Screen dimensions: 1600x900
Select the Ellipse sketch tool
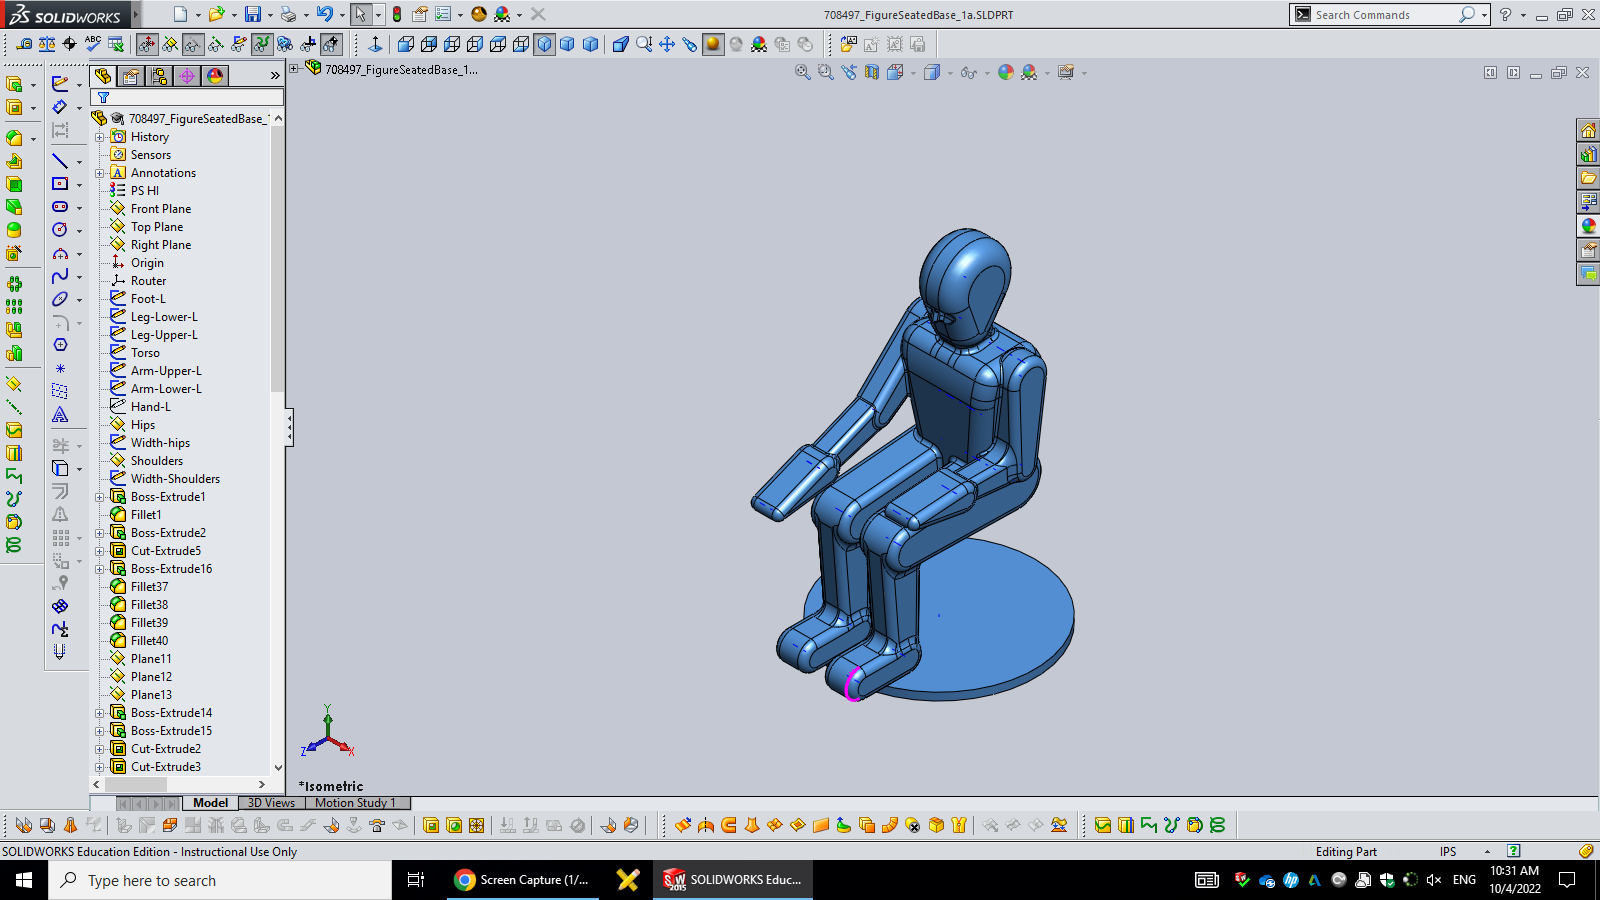[x=60, y=299]
